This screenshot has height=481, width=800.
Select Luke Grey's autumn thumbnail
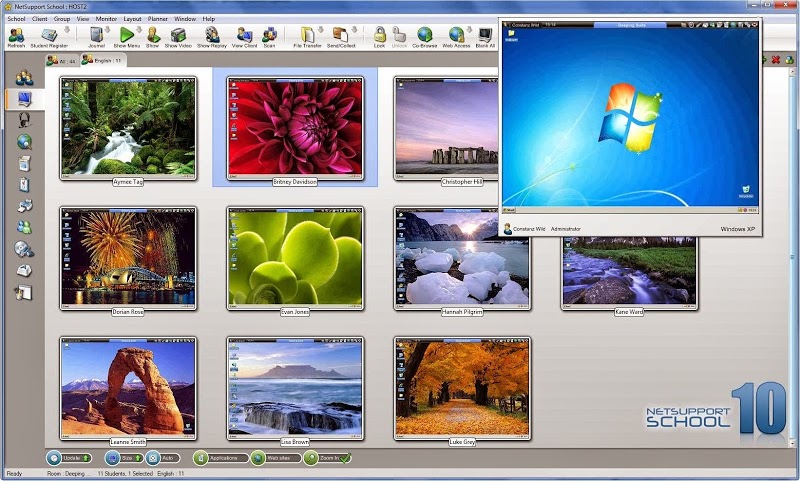[462, 389]
